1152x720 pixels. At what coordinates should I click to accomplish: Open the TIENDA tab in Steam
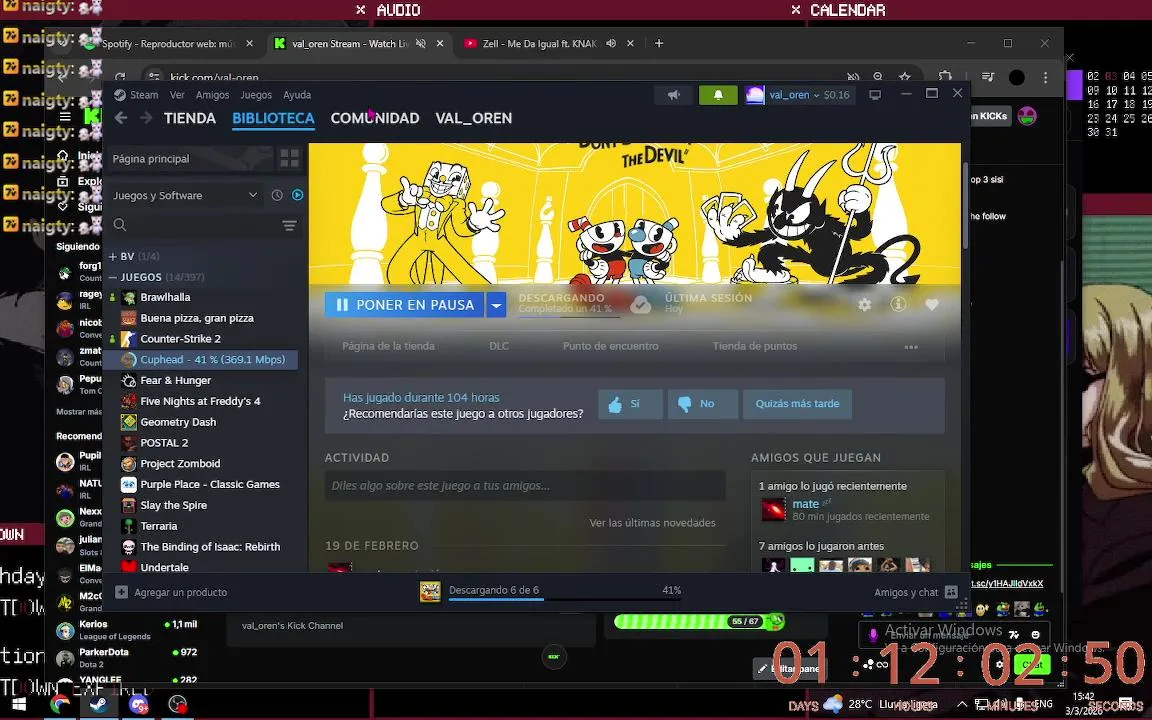tap(190, 118)
